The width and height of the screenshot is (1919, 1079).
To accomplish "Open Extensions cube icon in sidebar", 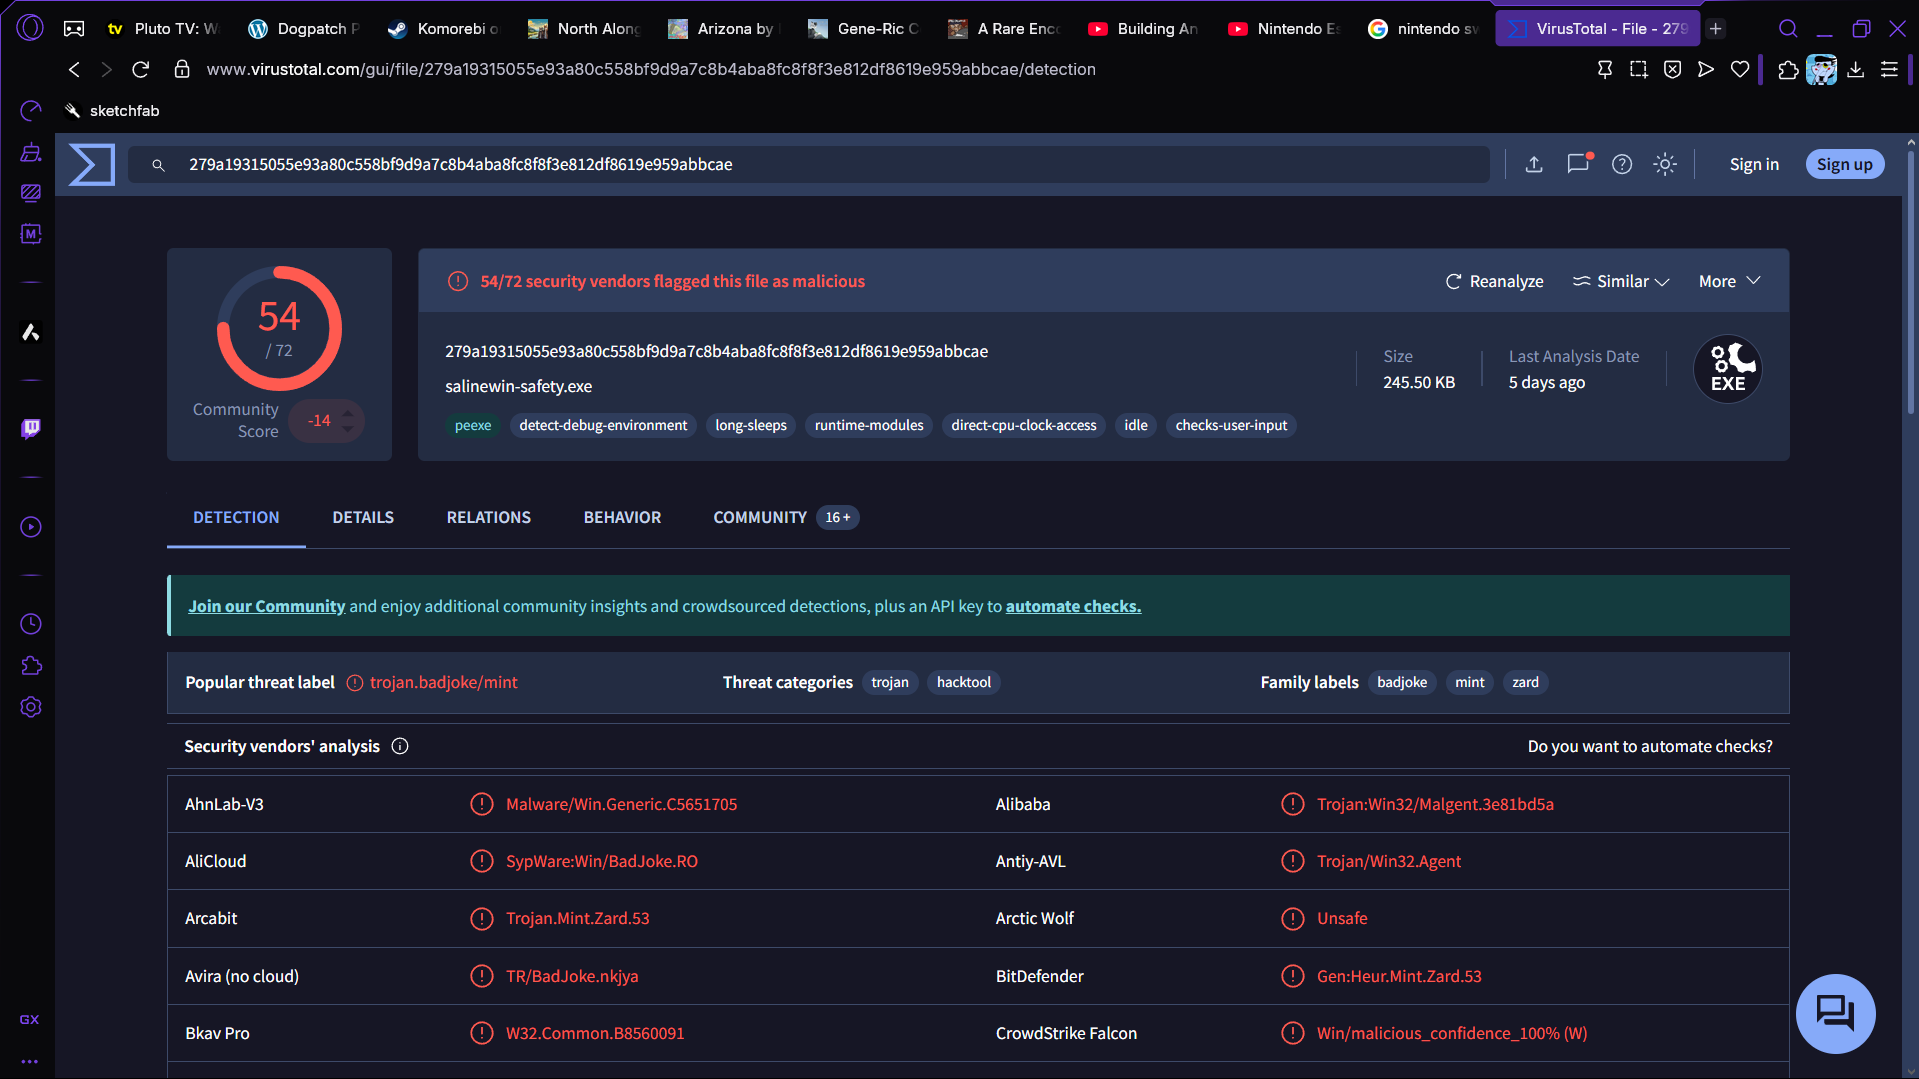I will pyautogui.click(x=31, y=666).
